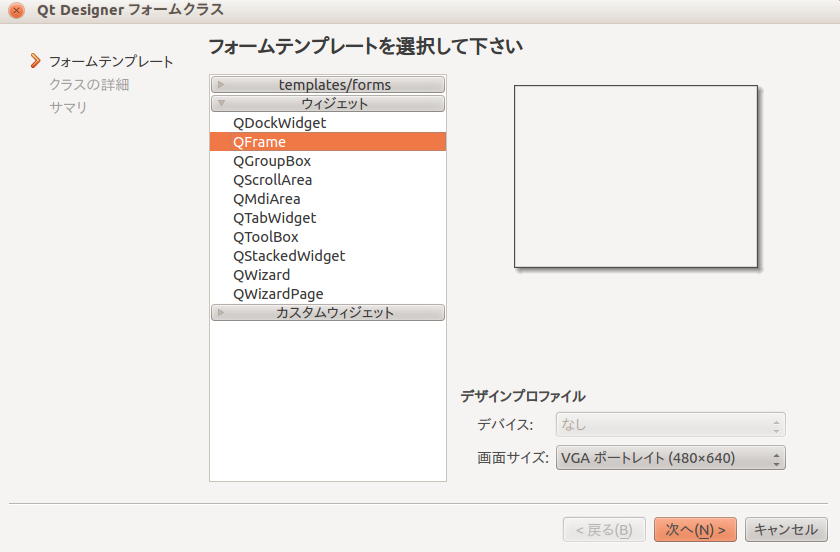This screenshot has width=840, height=552.
Task: Choose QGroupBox from template list
Action: point(328,161)
